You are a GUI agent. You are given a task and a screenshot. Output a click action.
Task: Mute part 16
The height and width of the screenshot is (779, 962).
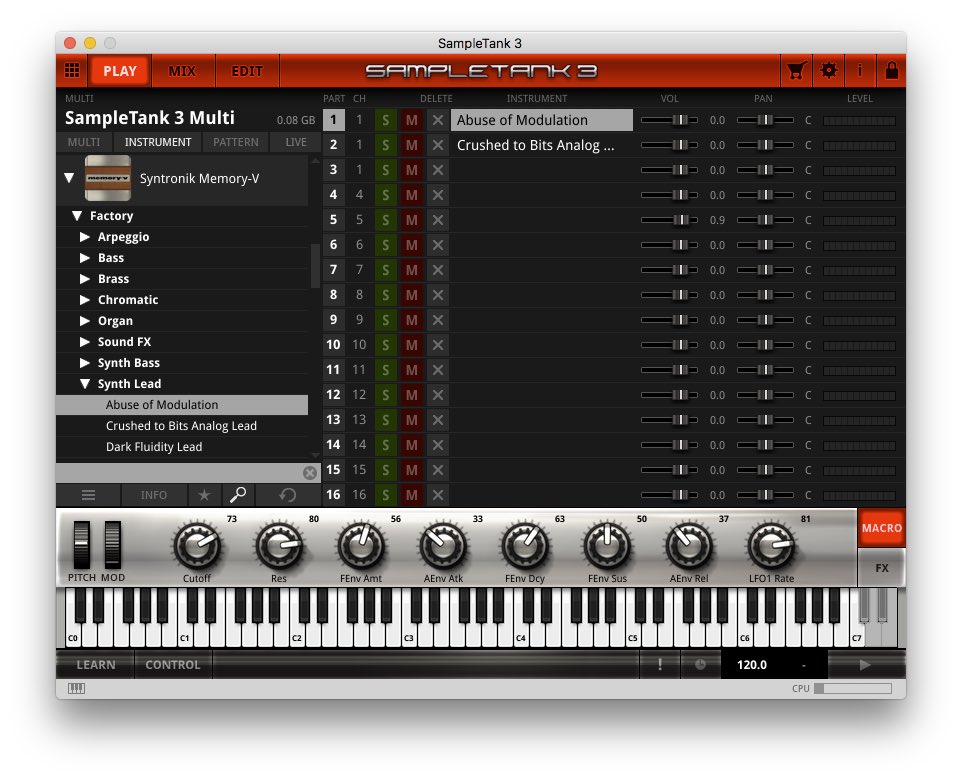412,495
